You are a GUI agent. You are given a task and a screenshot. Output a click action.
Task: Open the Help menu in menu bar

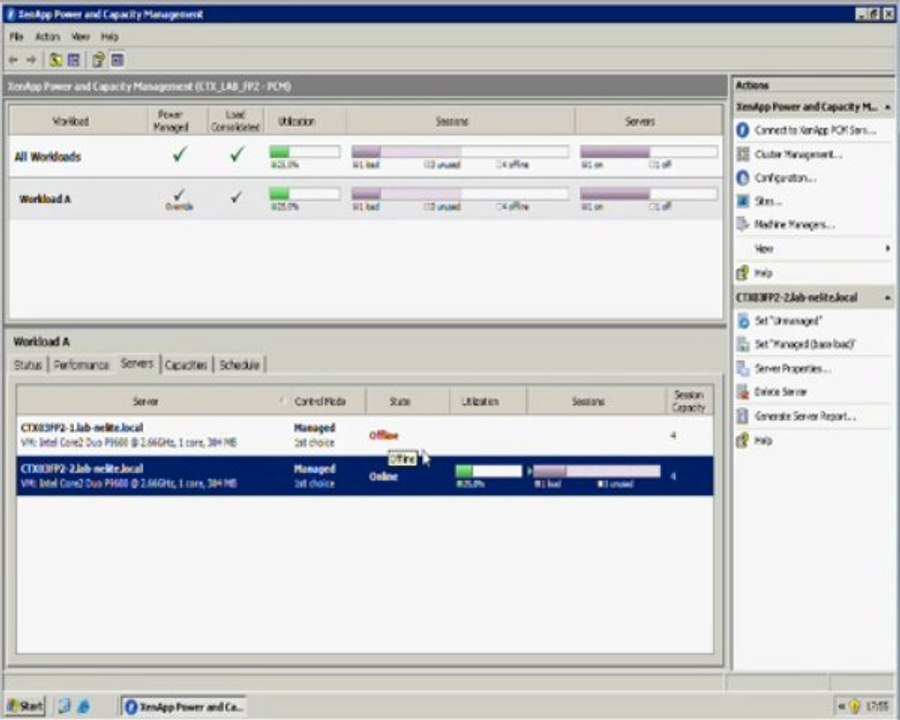point(110,37)
